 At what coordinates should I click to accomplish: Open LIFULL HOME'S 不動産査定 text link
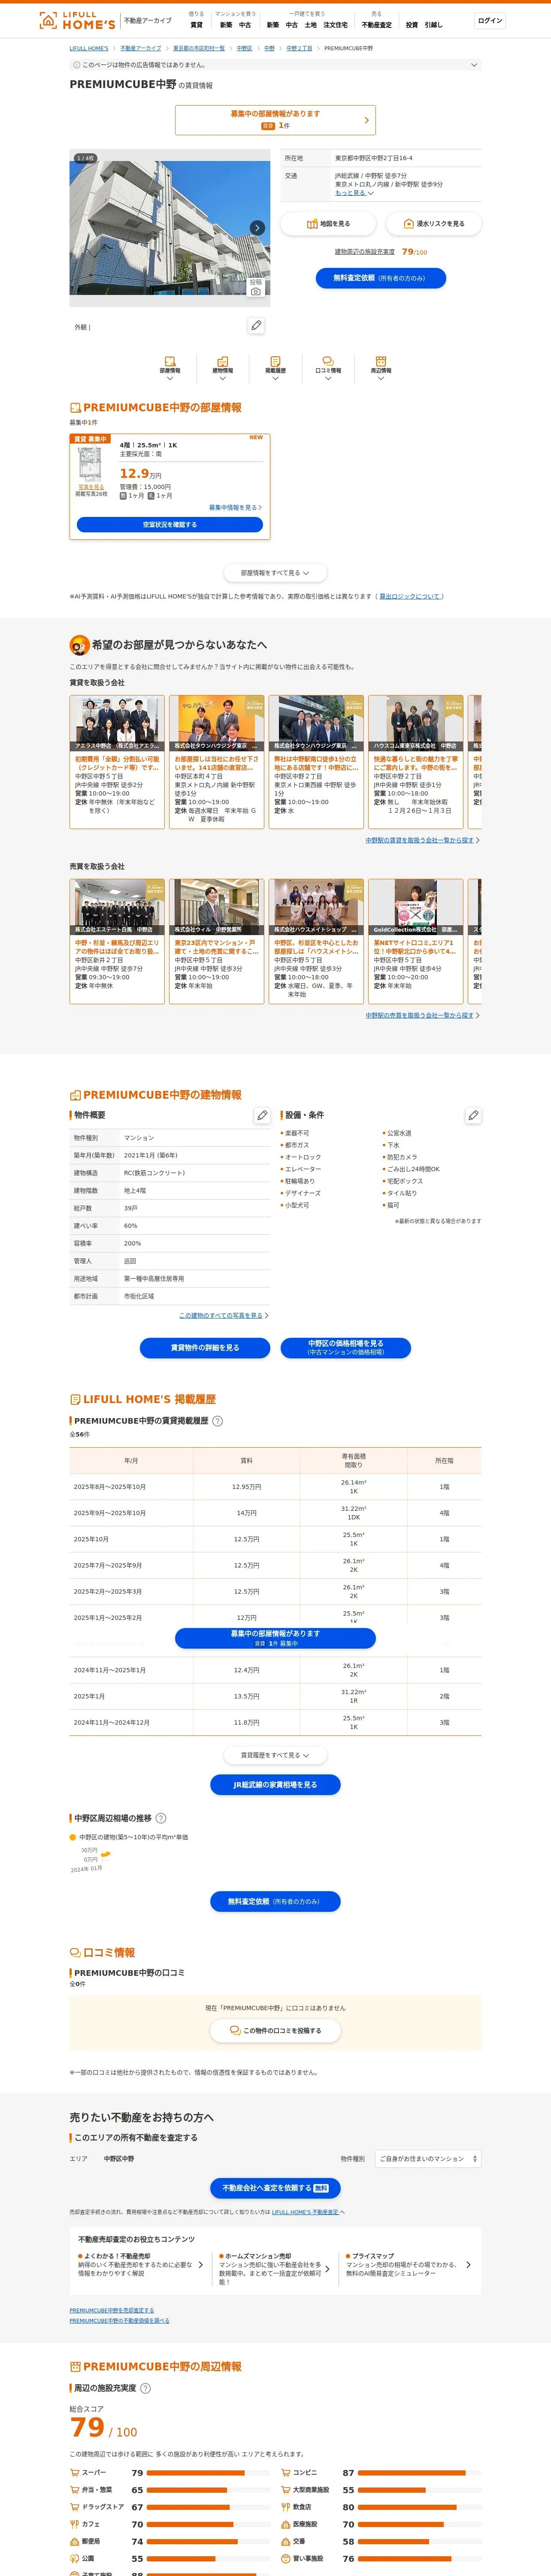tap(305, 2212)
